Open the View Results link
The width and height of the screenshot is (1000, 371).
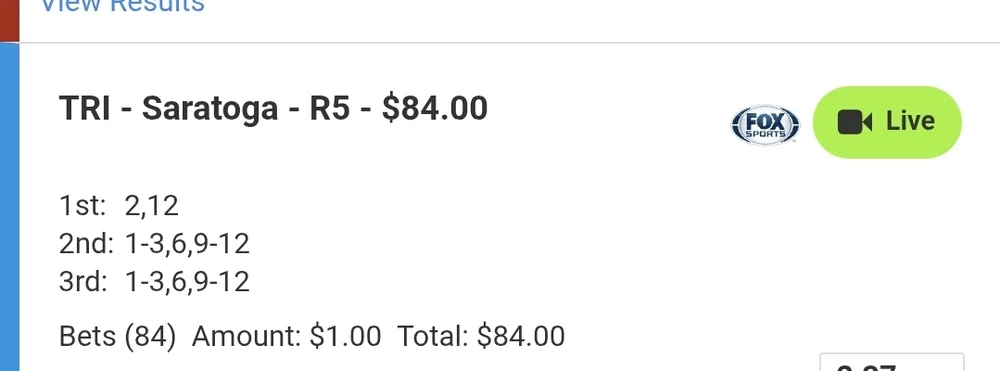(x=122, y=5)
